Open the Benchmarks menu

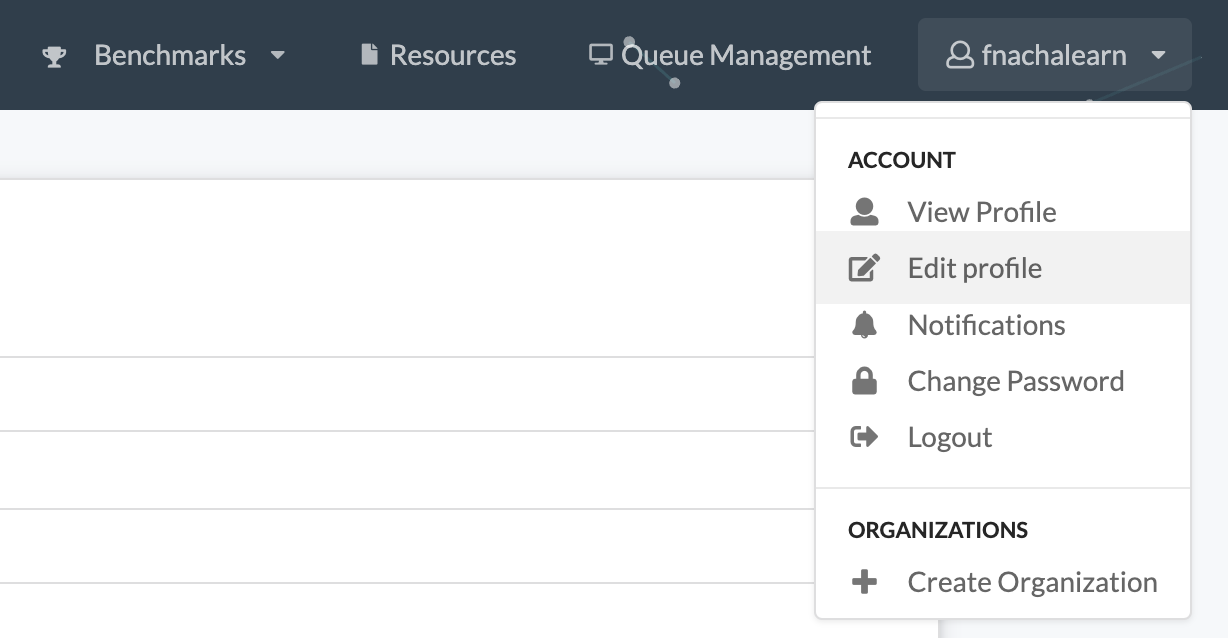point(169,55)
